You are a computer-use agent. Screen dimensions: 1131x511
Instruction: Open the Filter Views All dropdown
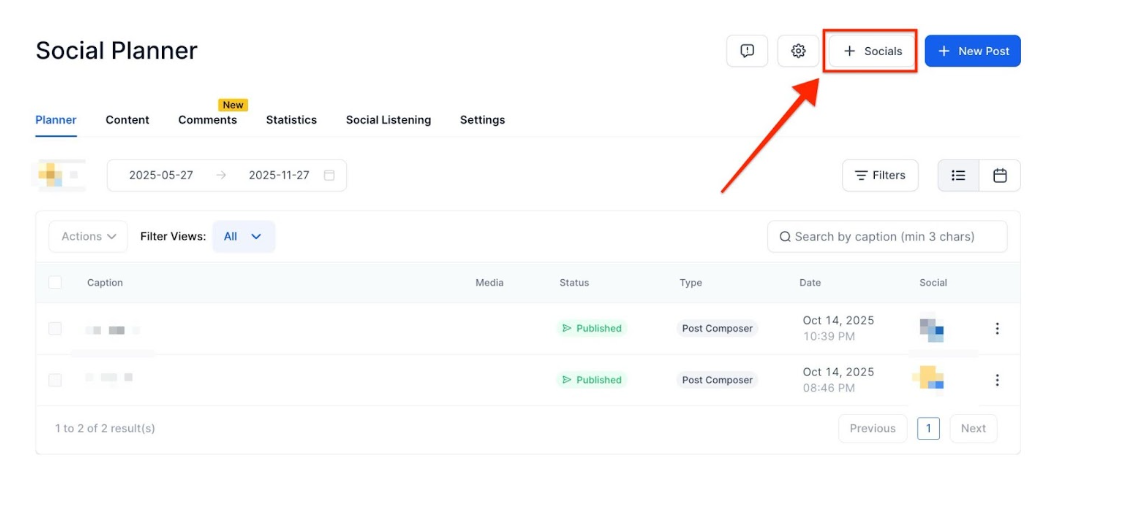tap(243, 237)
